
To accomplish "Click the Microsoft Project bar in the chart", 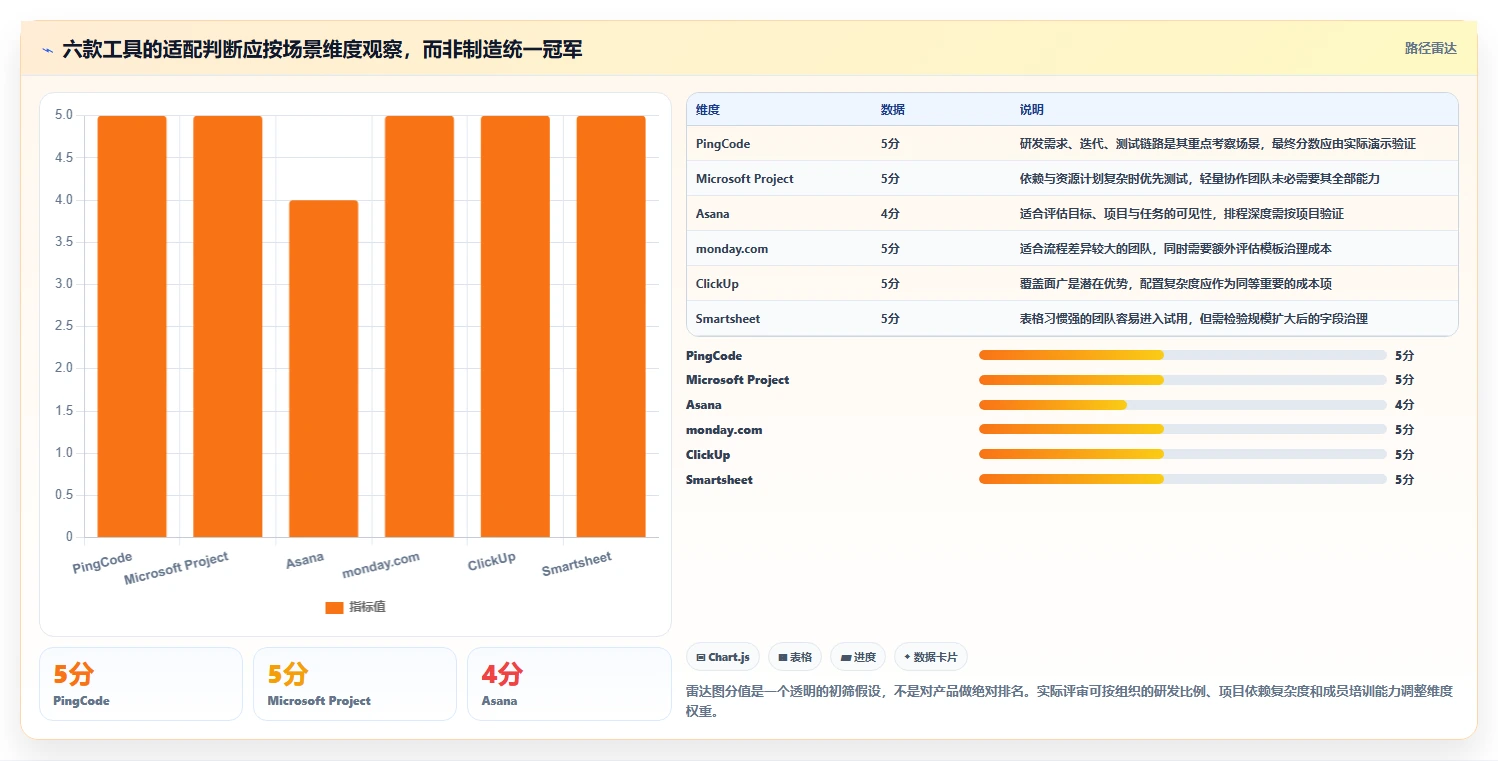I will pyautogui.click(x=228, y=327).
